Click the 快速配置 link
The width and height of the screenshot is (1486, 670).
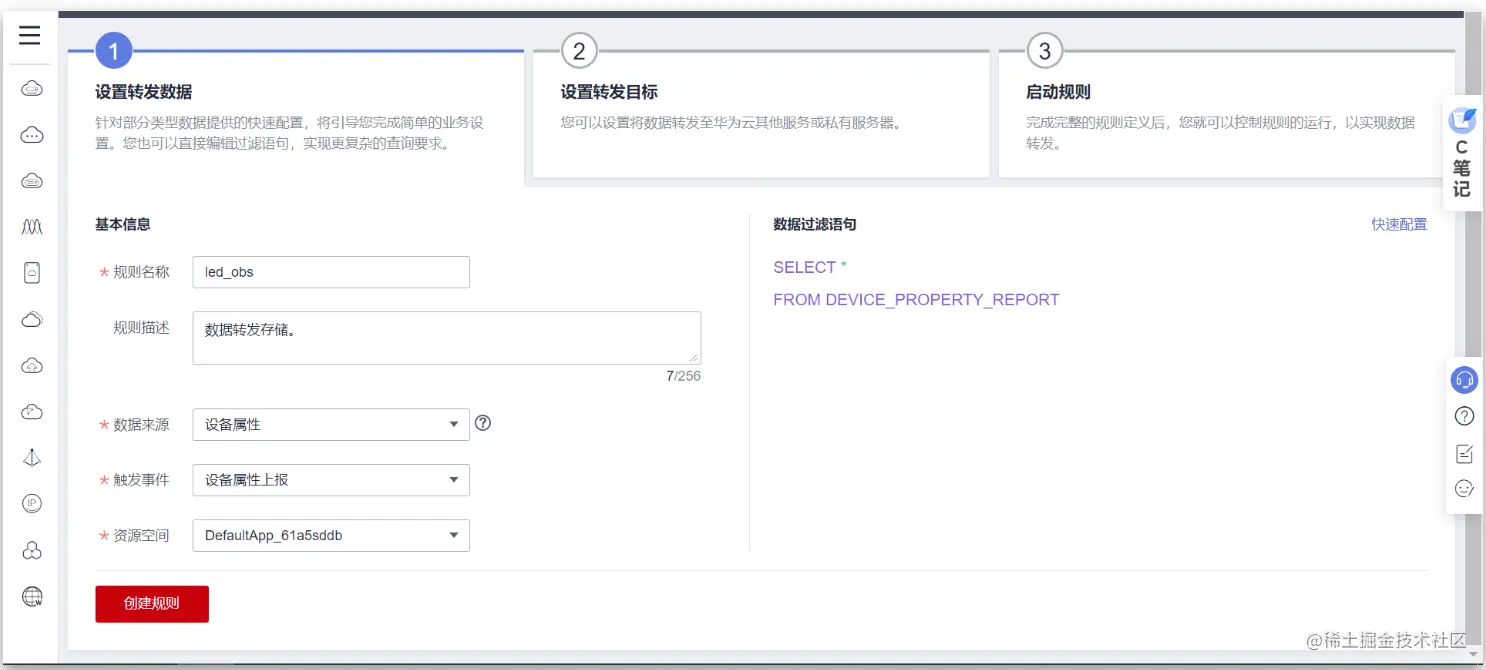click(1399, 225)
